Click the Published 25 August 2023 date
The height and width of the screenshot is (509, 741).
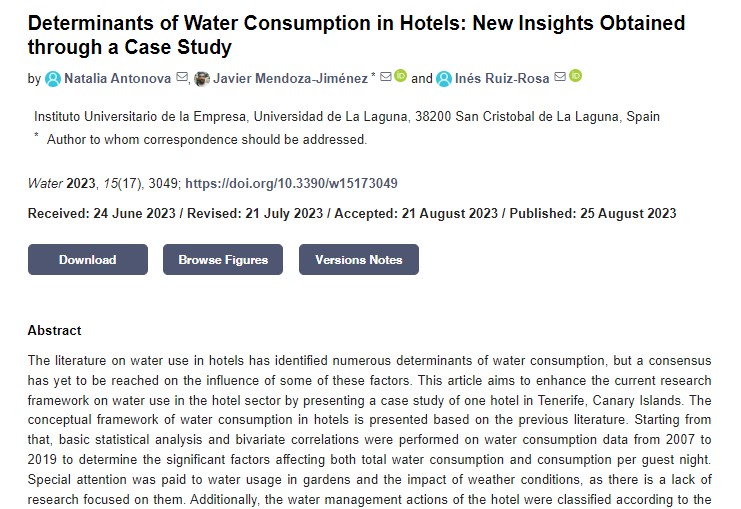pyautogui.click(x=593, y=214)
